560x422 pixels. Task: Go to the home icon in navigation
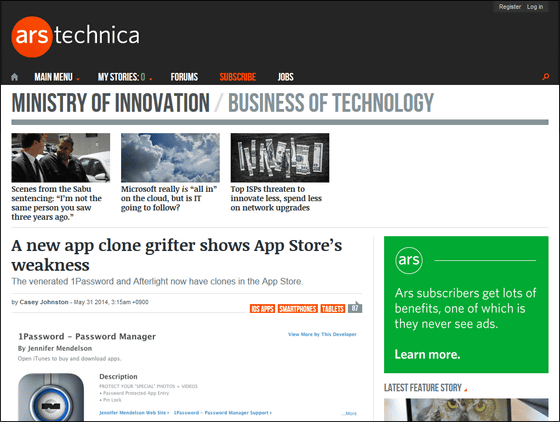(15, 77)
